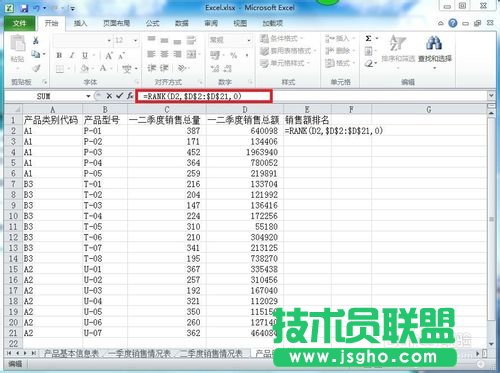Click the decrease decimal icon
This screenshot has height=373, width=500.
228,69
